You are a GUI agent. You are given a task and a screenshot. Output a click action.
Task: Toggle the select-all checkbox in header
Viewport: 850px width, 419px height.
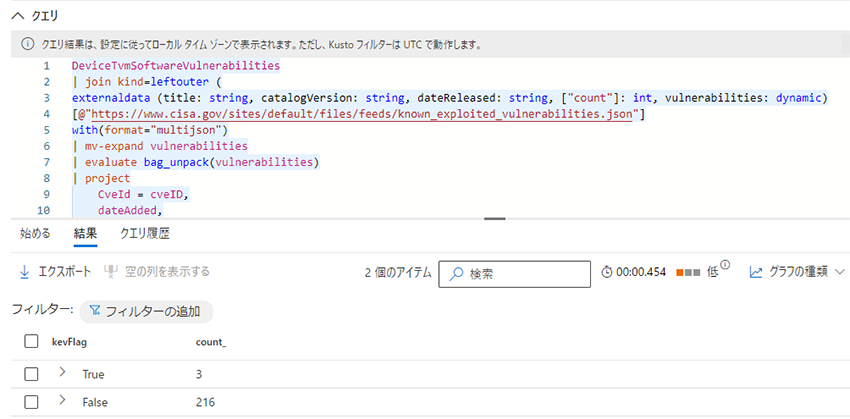[31, 343]
